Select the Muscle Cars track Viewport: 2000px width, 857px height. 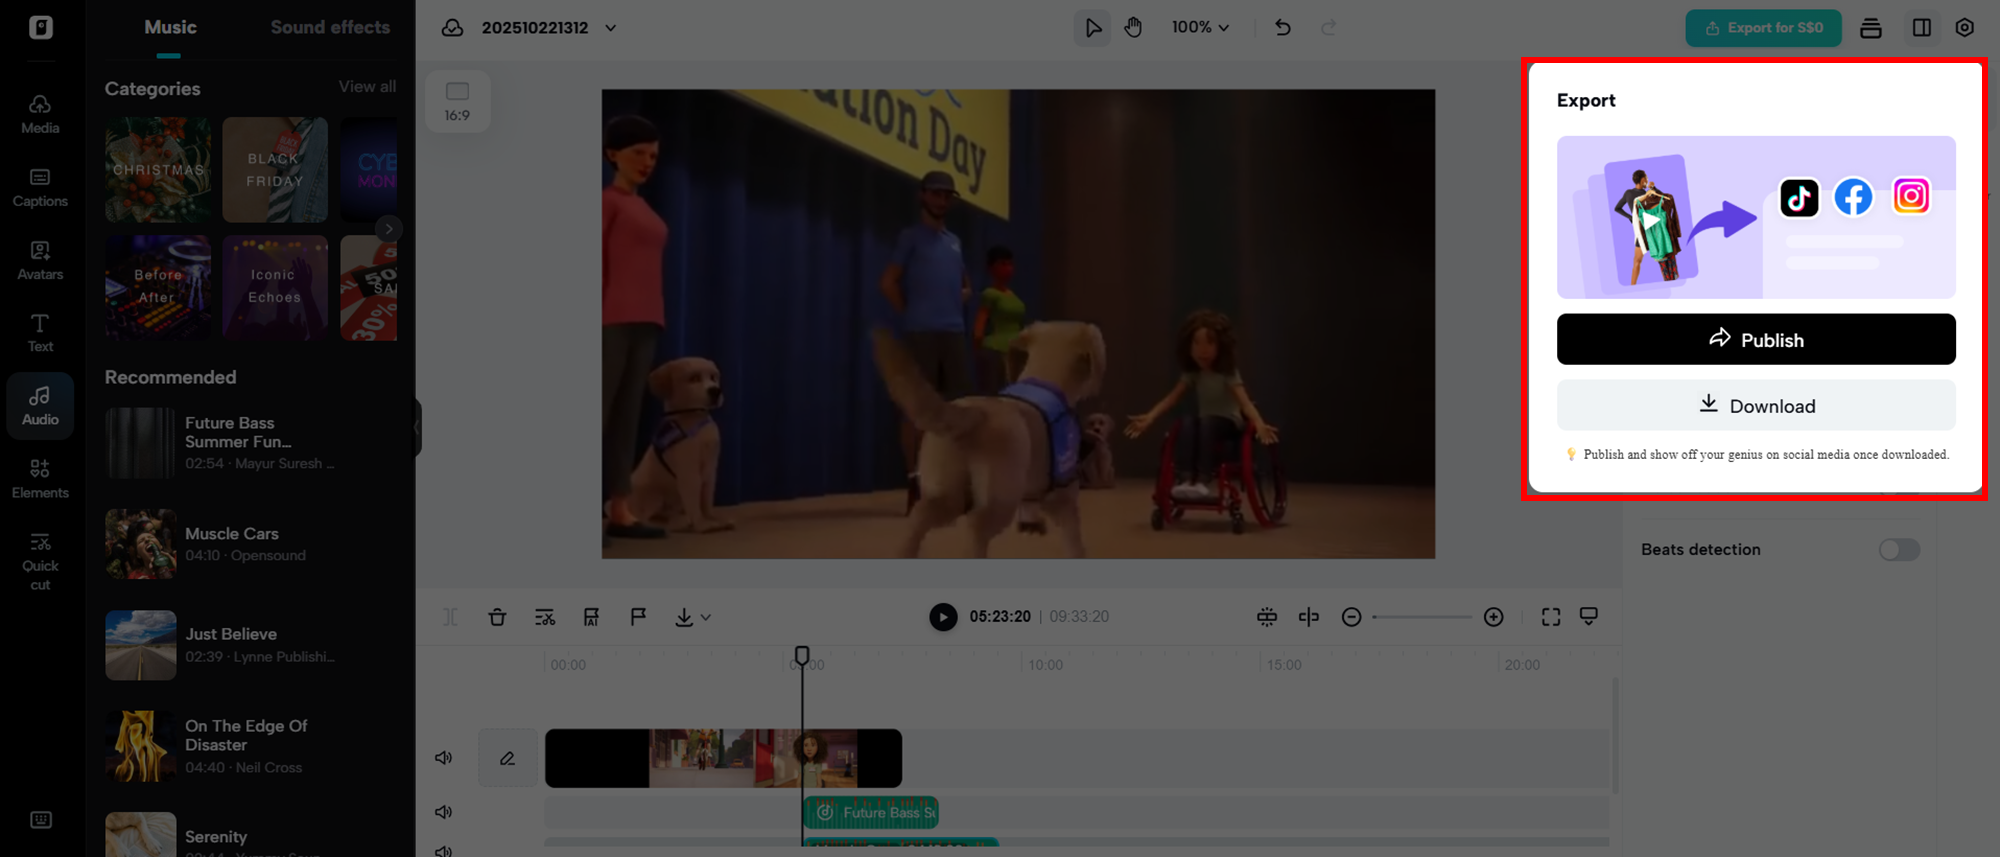coord(250,544)
